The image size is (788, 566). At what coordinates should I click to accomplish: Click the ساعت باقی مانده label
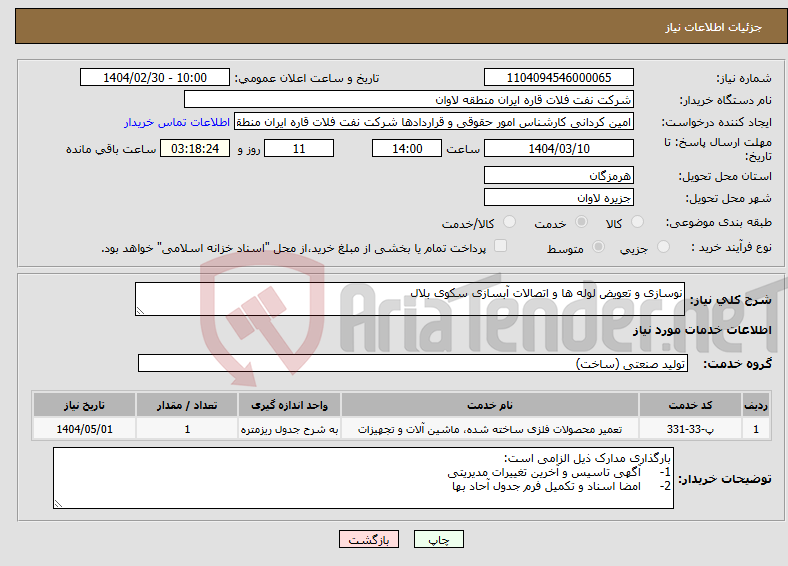(111, 149)
